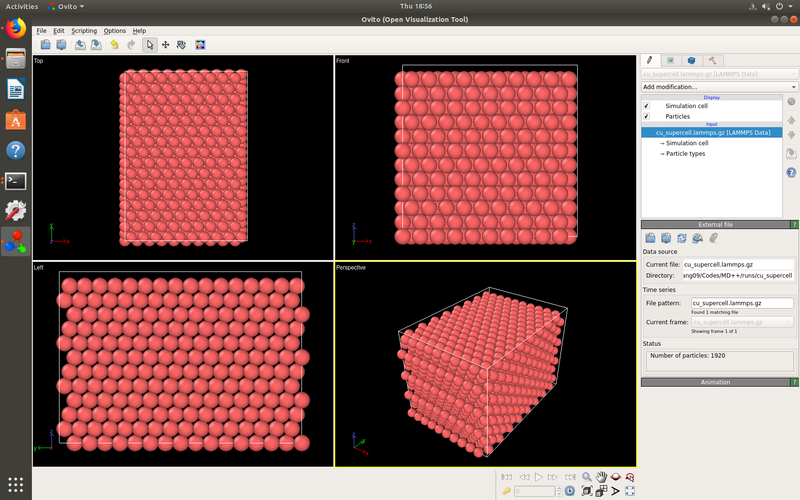The height and width of the screenshot is (500, 800).
Task: Click the Render active viewport icon
Action: point(200,45)
